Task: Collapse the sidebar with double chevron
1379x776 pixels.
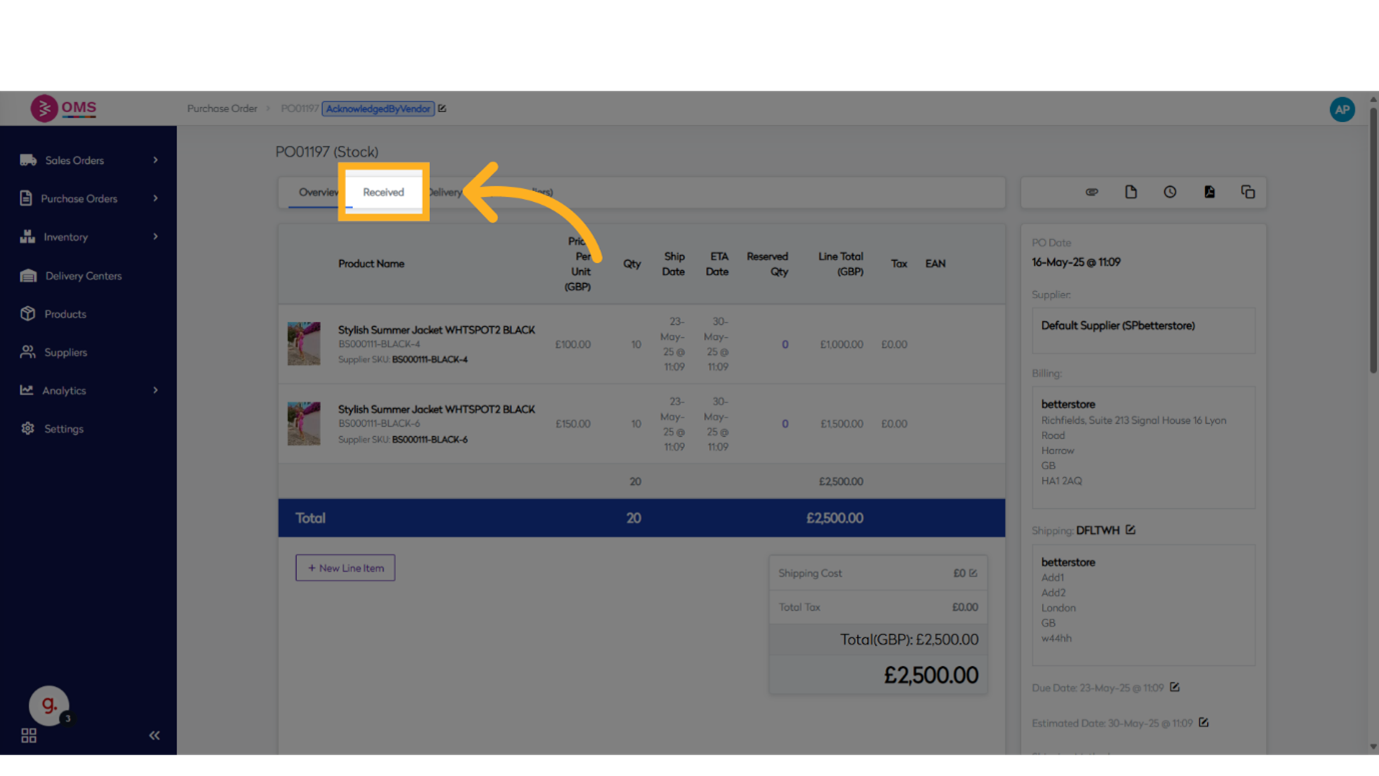Action: point(154,735)
